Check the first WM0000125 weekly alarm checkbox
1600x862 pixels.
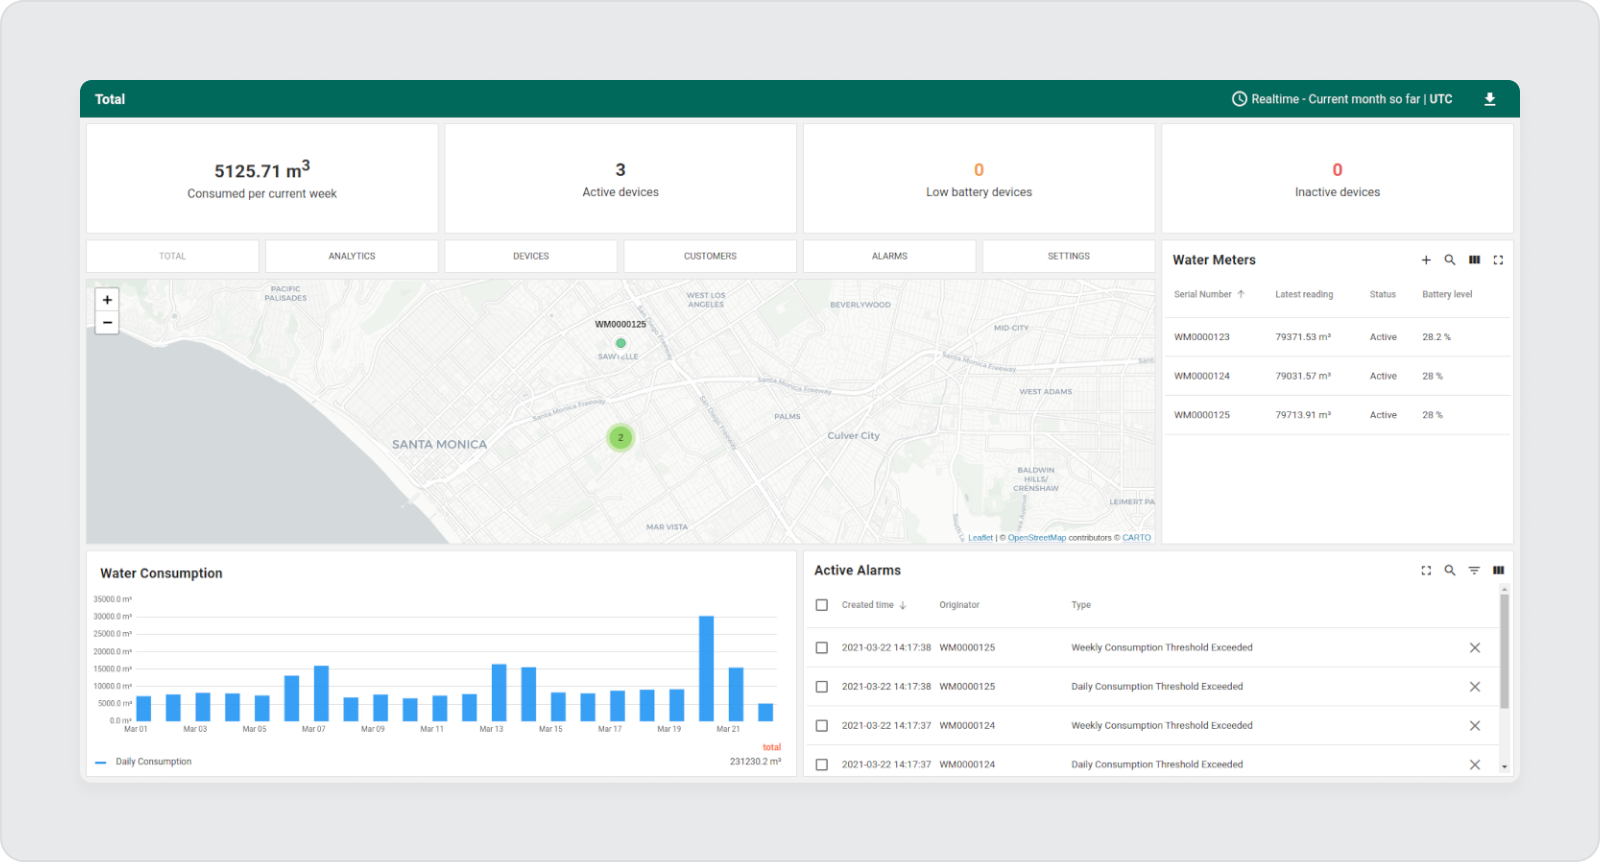(x=822, y=648)
